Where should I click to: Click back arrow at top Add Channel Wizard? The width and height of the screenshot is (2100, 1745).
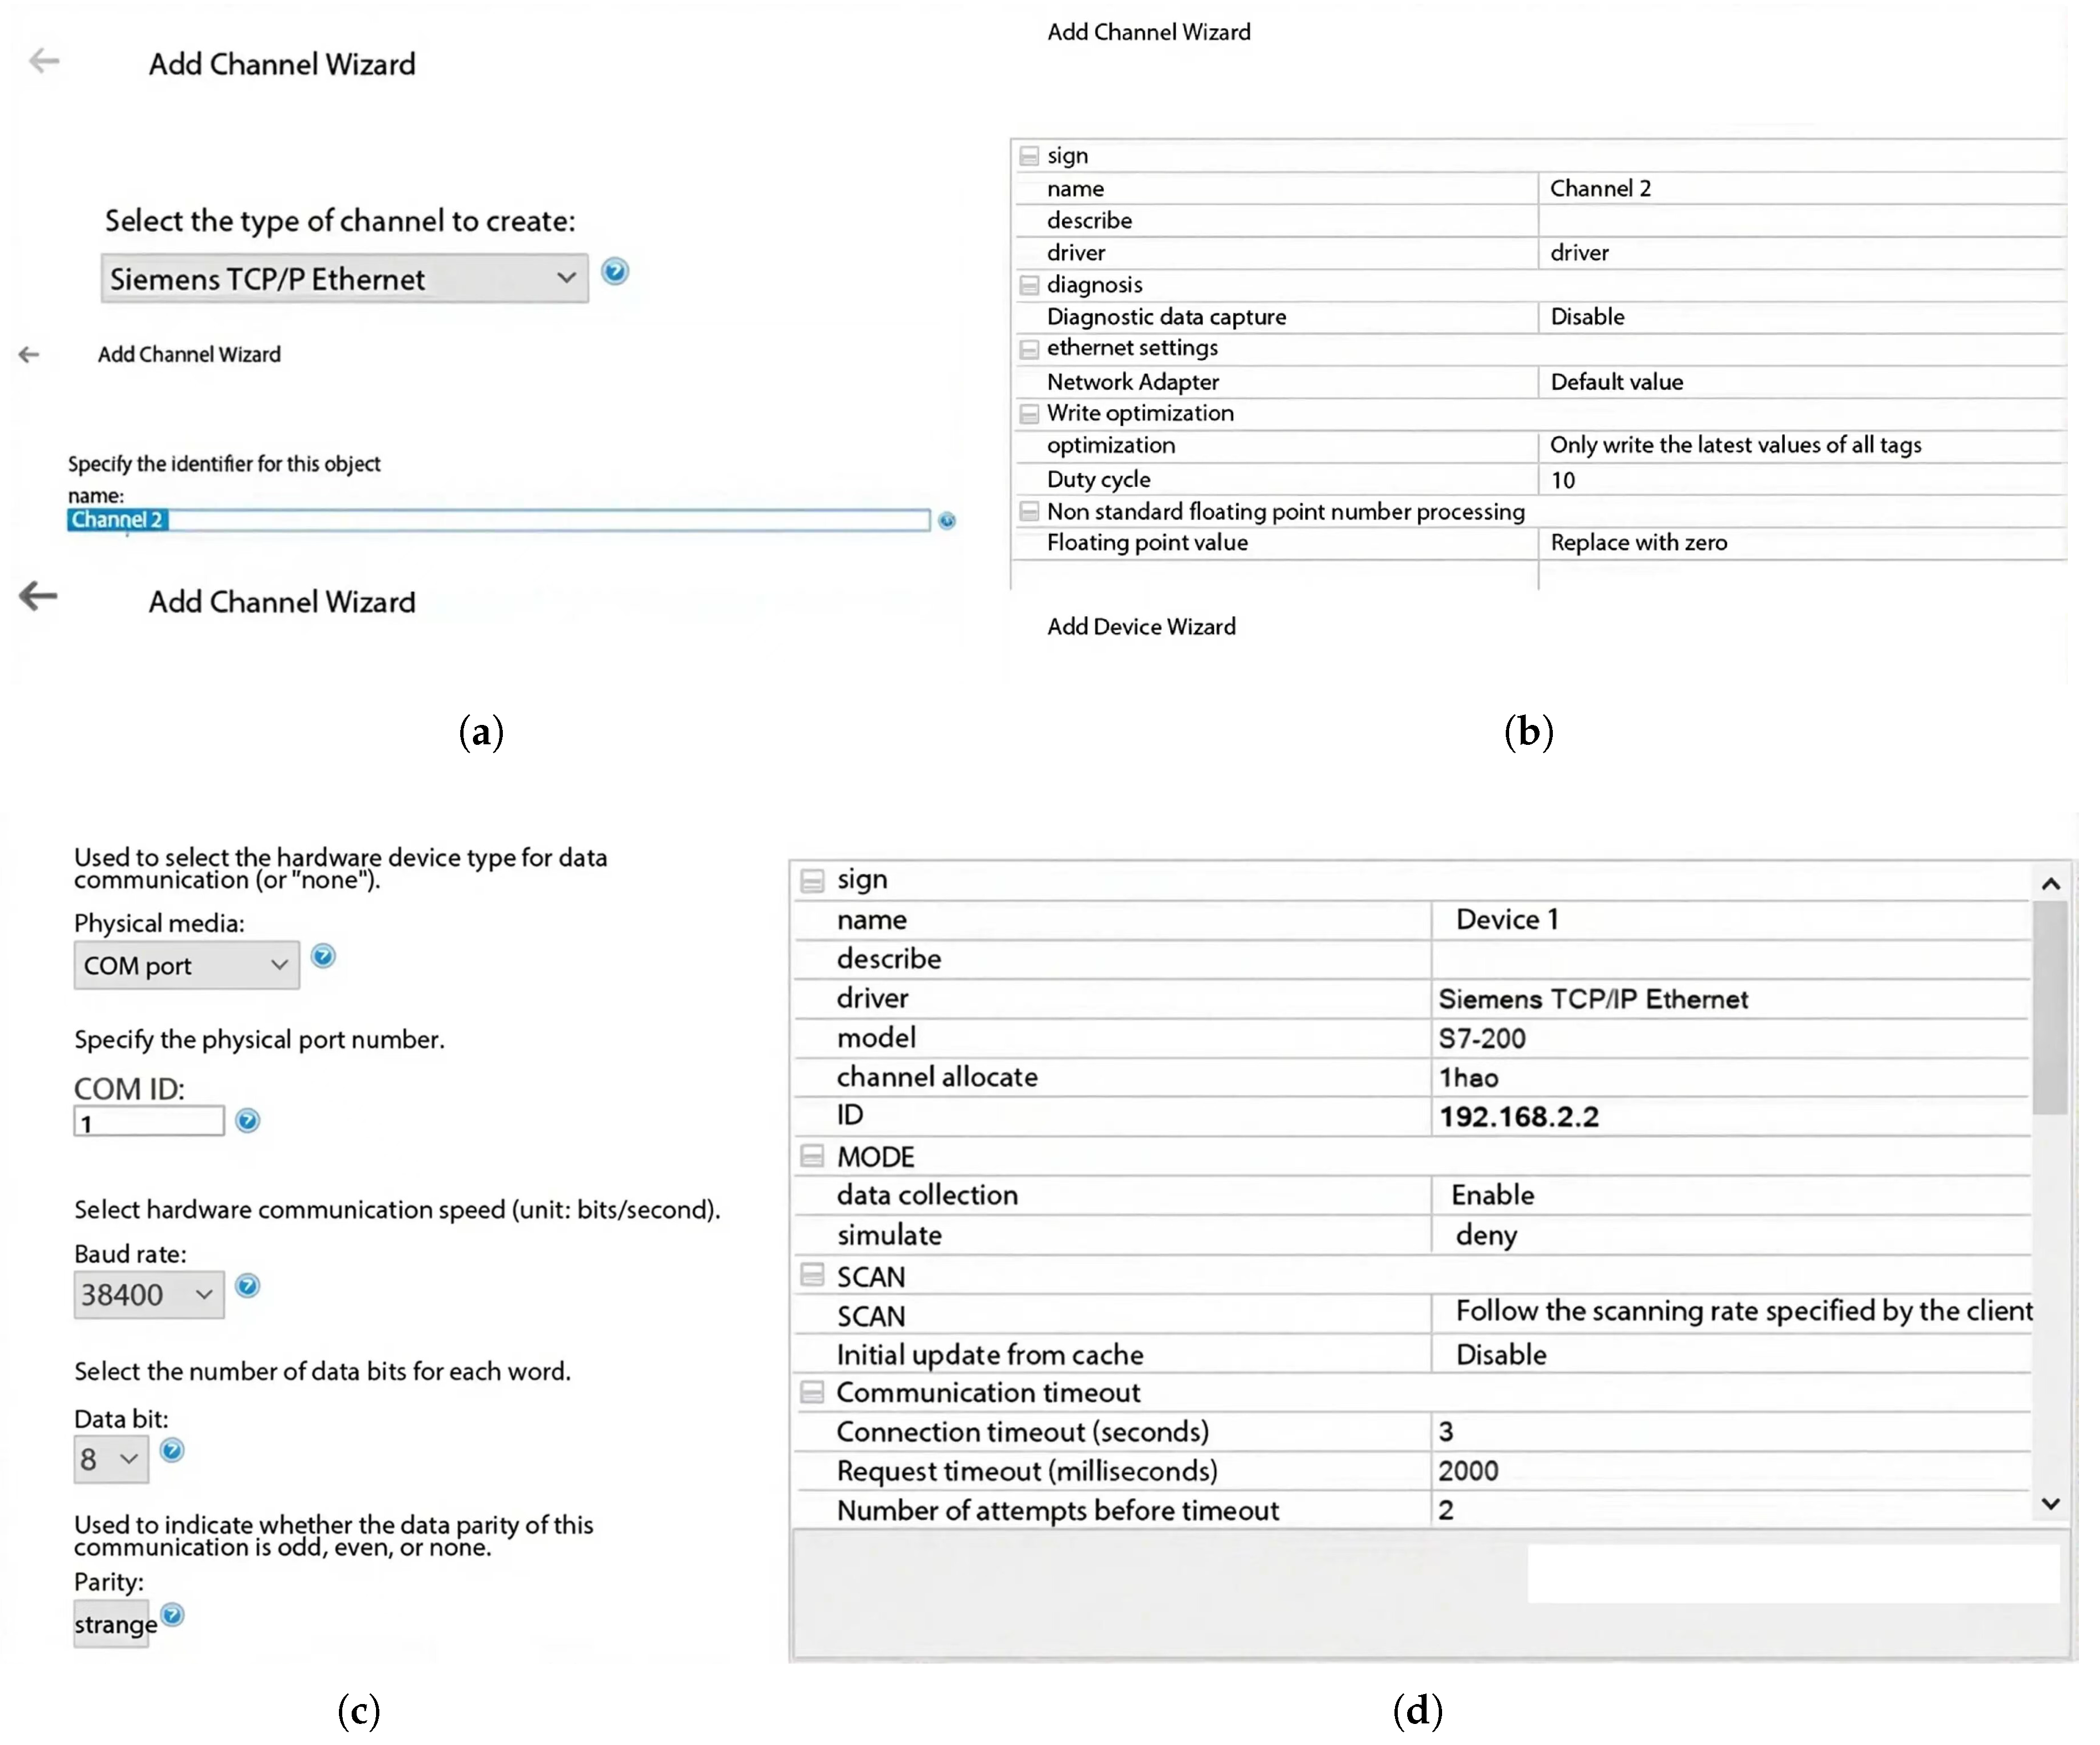click(x=44, y=61)
